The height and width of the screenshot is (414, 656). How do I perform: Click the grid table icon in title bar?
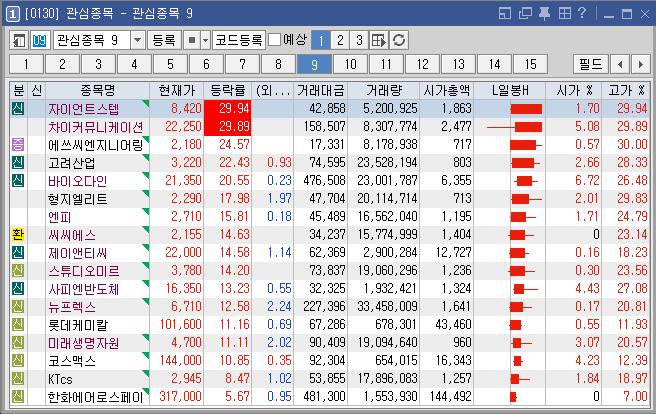[x=564, y=13]
